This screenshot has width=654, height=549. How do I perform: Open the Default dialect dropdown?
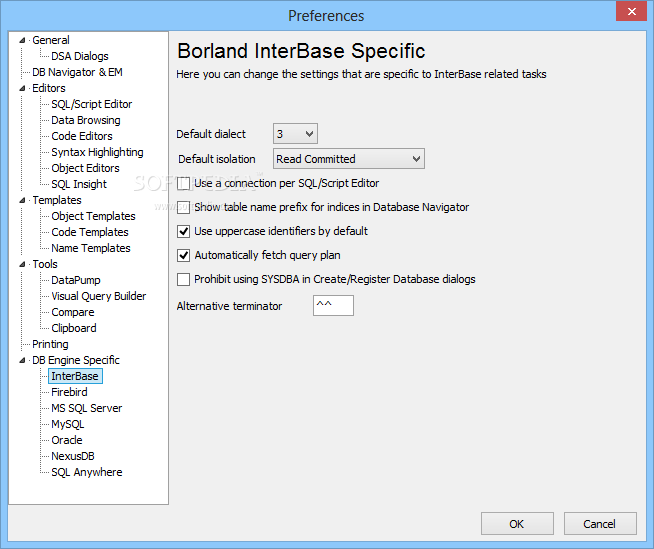pos(295,134)
